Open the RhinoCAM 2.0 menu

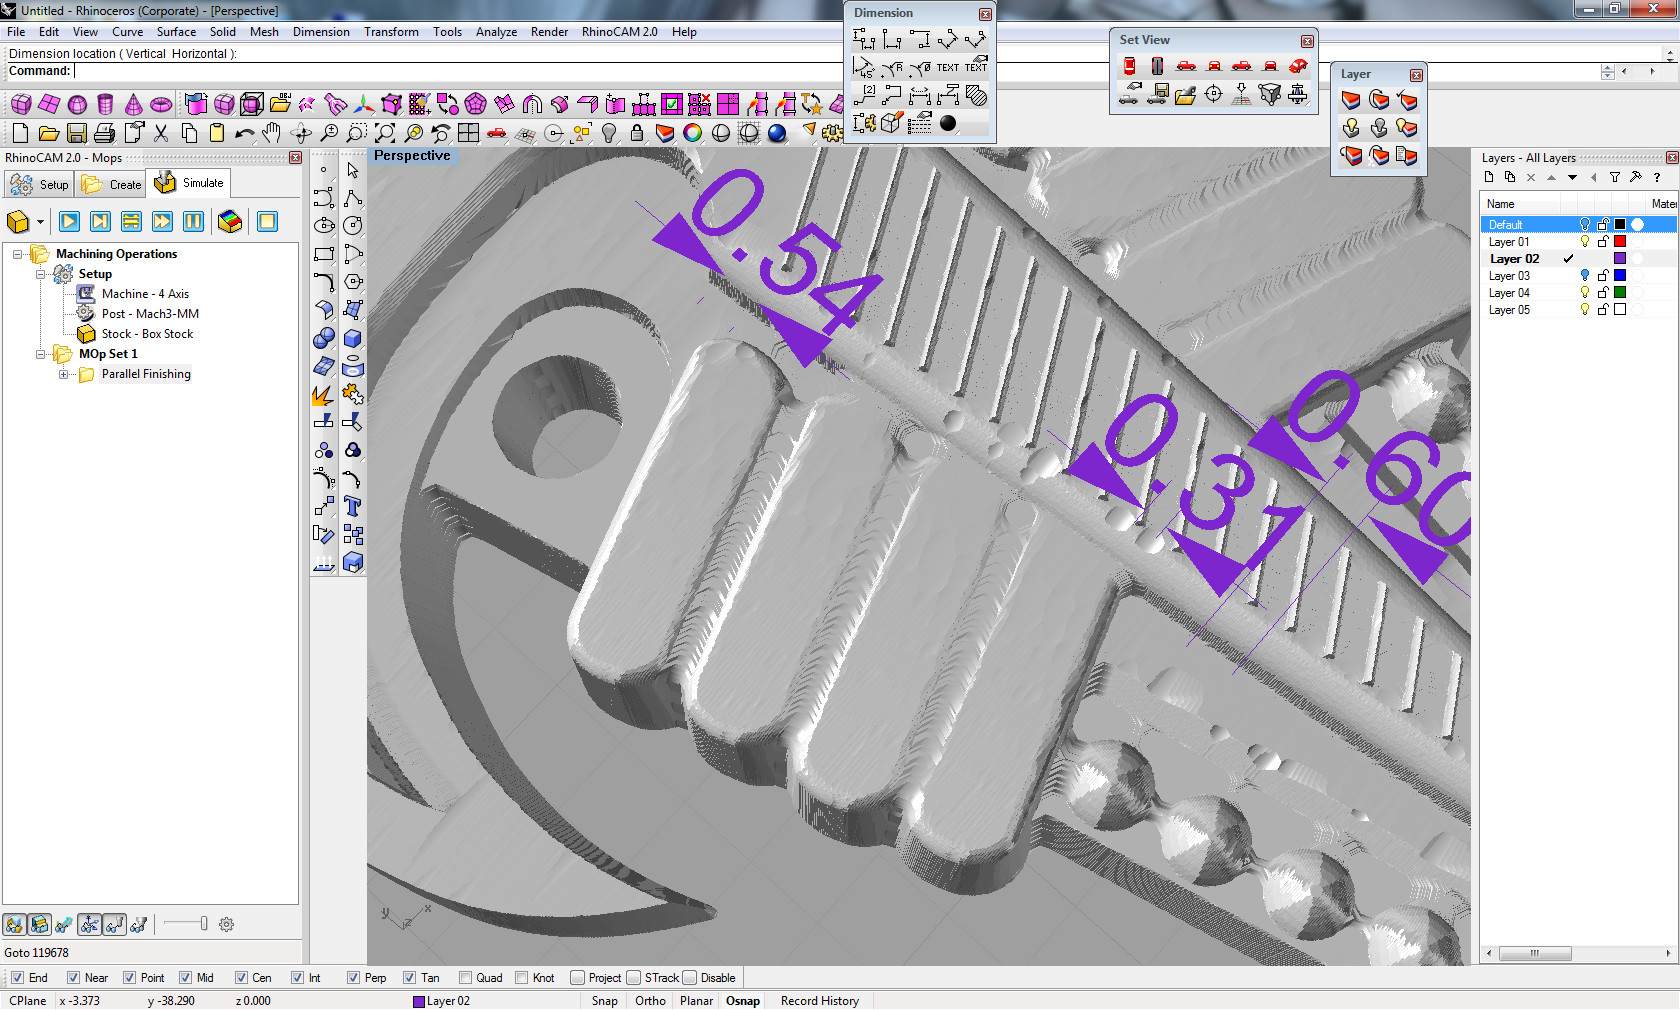point(619,32)
